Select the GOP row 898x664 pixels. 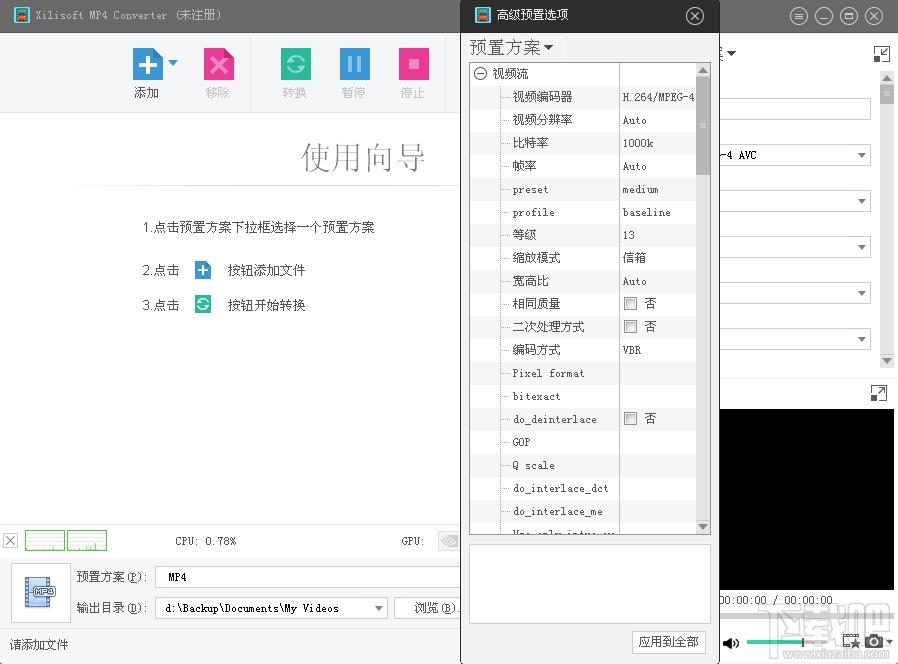click(x=583, y=442)
